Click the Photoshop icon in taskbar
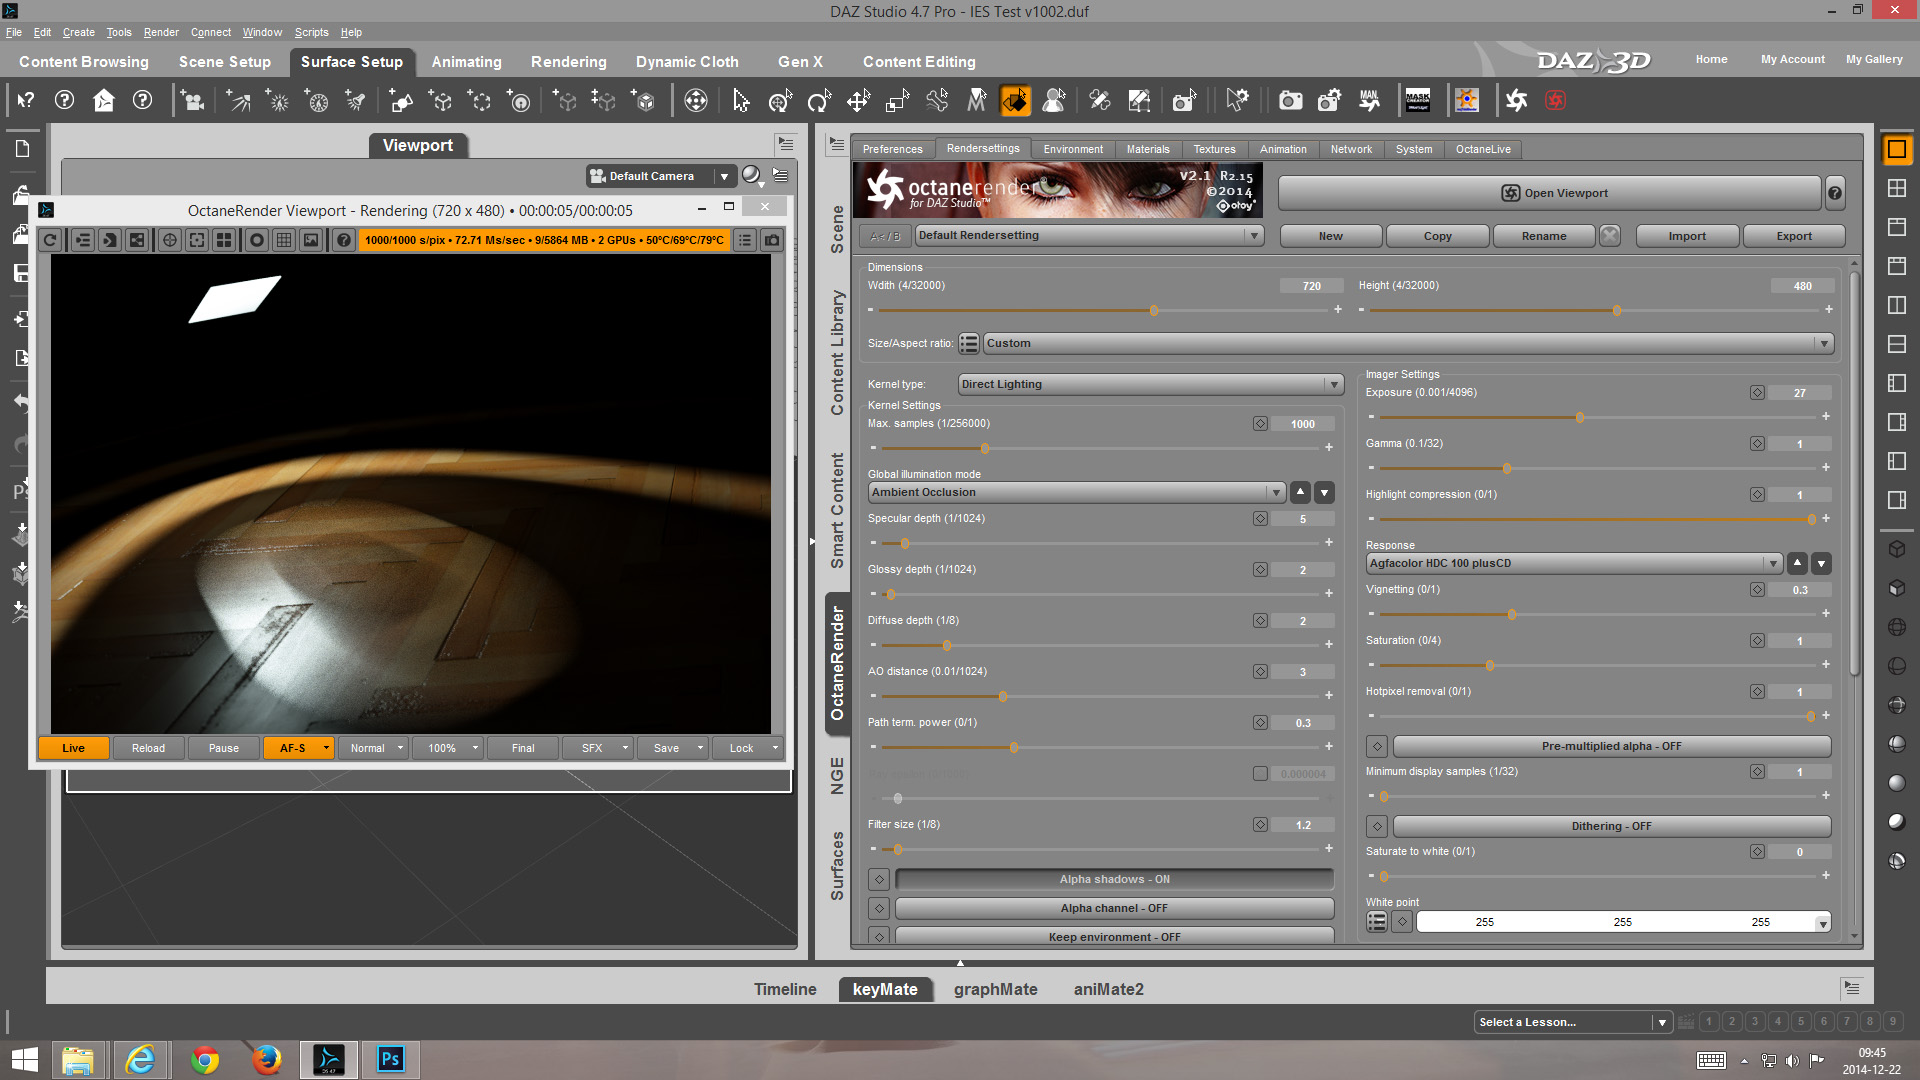The height and width of the screenshot is (1080, 1920). pos(390,1059)
